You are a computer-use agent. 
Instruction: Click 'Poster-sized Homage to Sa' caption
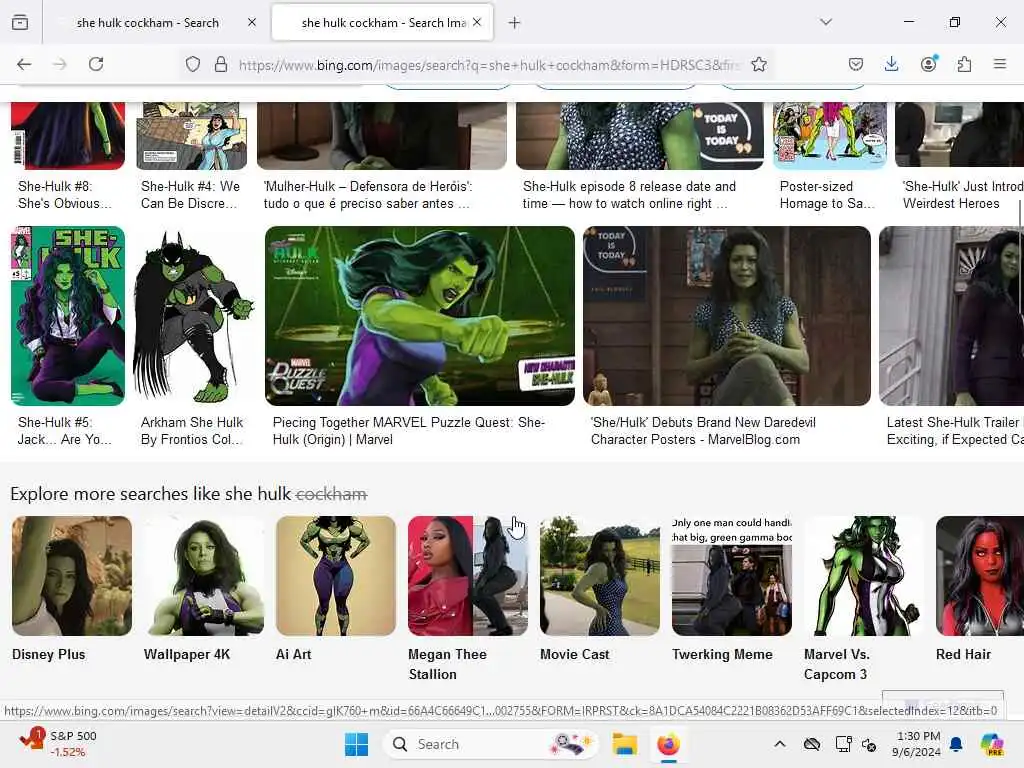pos(827,195)
